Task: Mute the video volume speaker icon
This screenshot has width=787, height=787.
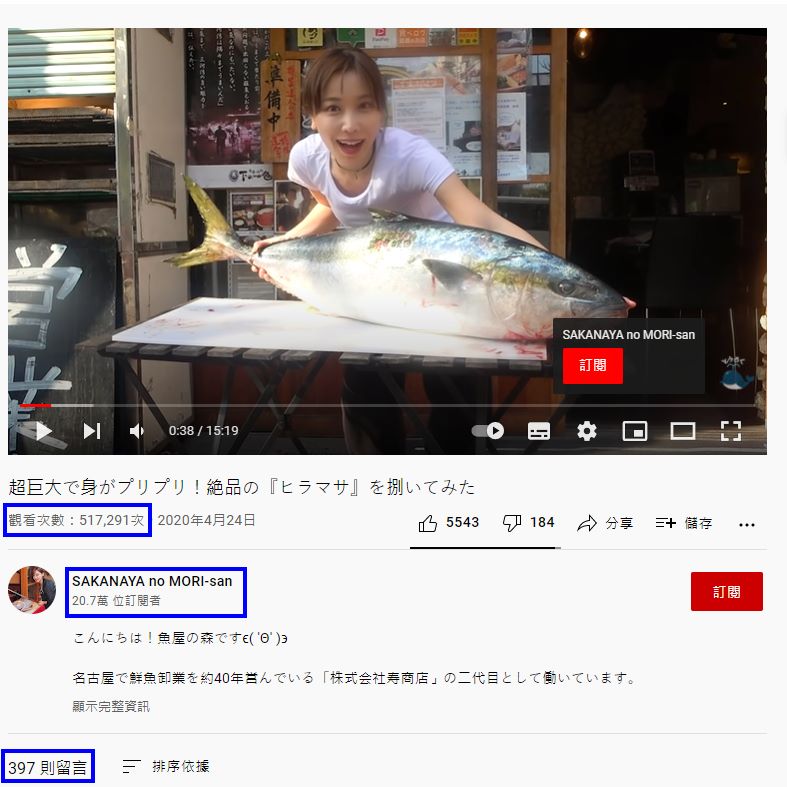Action: point(137,431)
